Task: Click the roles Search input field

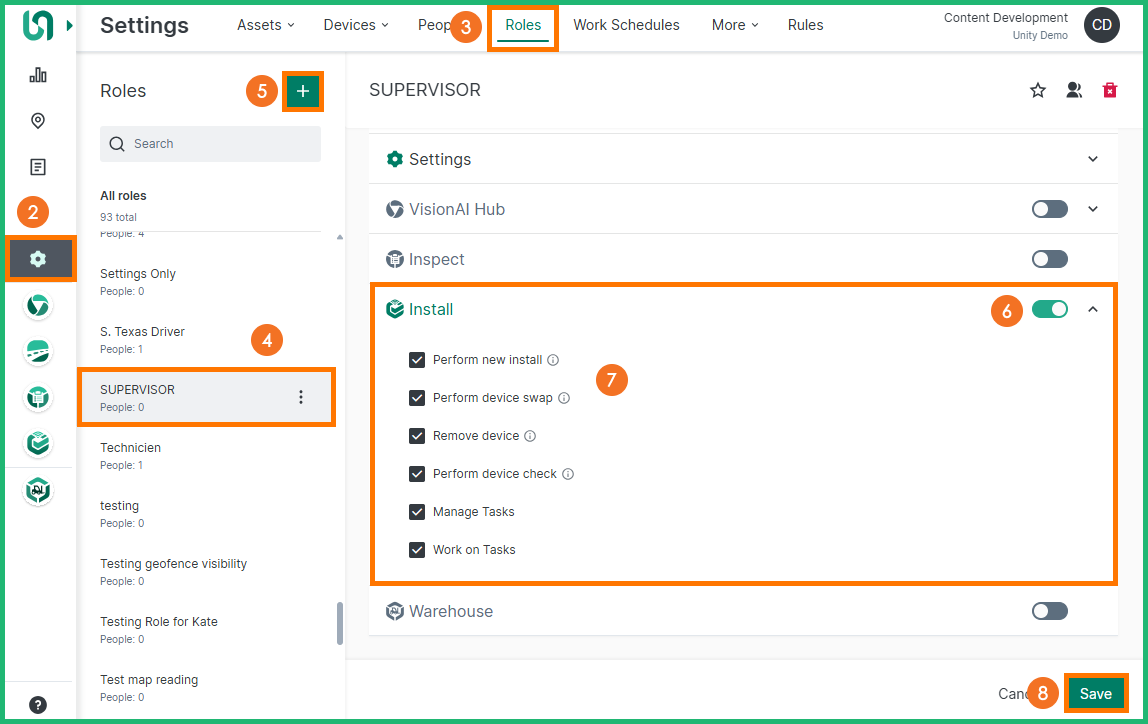Action: [210, 144]
